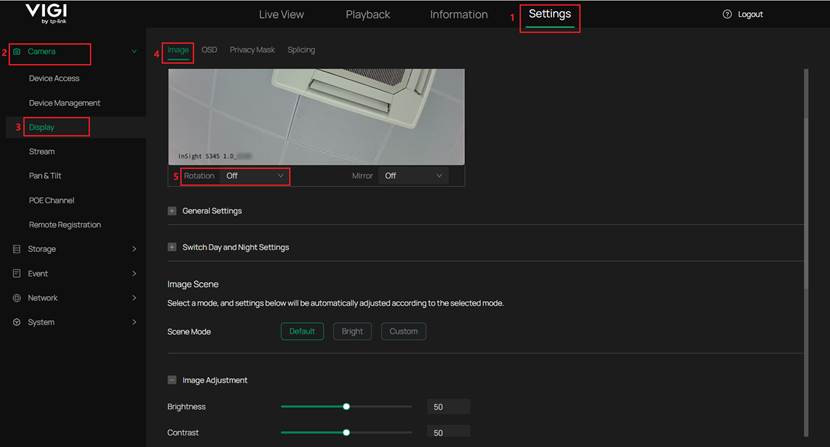The height and width of the screenshot is (447, 830).
Task: Select the Custom scene mode
Action: tap(403, 331)
